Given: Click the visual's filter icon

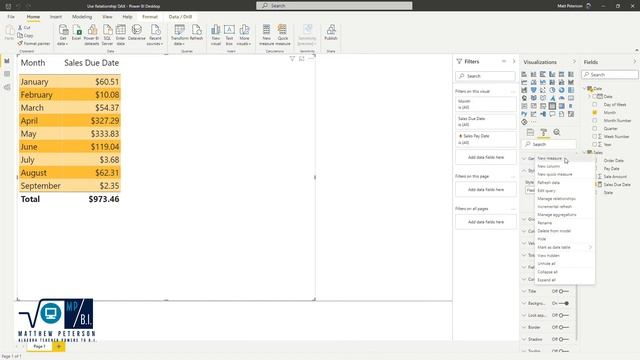Looking at the screenshot, I should point(292,59).
